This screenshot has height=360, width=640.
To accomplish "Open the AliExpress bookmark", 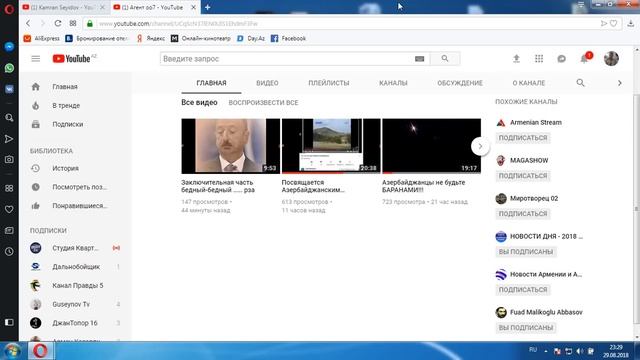I will pyautogui.click(x=42, y=38).
